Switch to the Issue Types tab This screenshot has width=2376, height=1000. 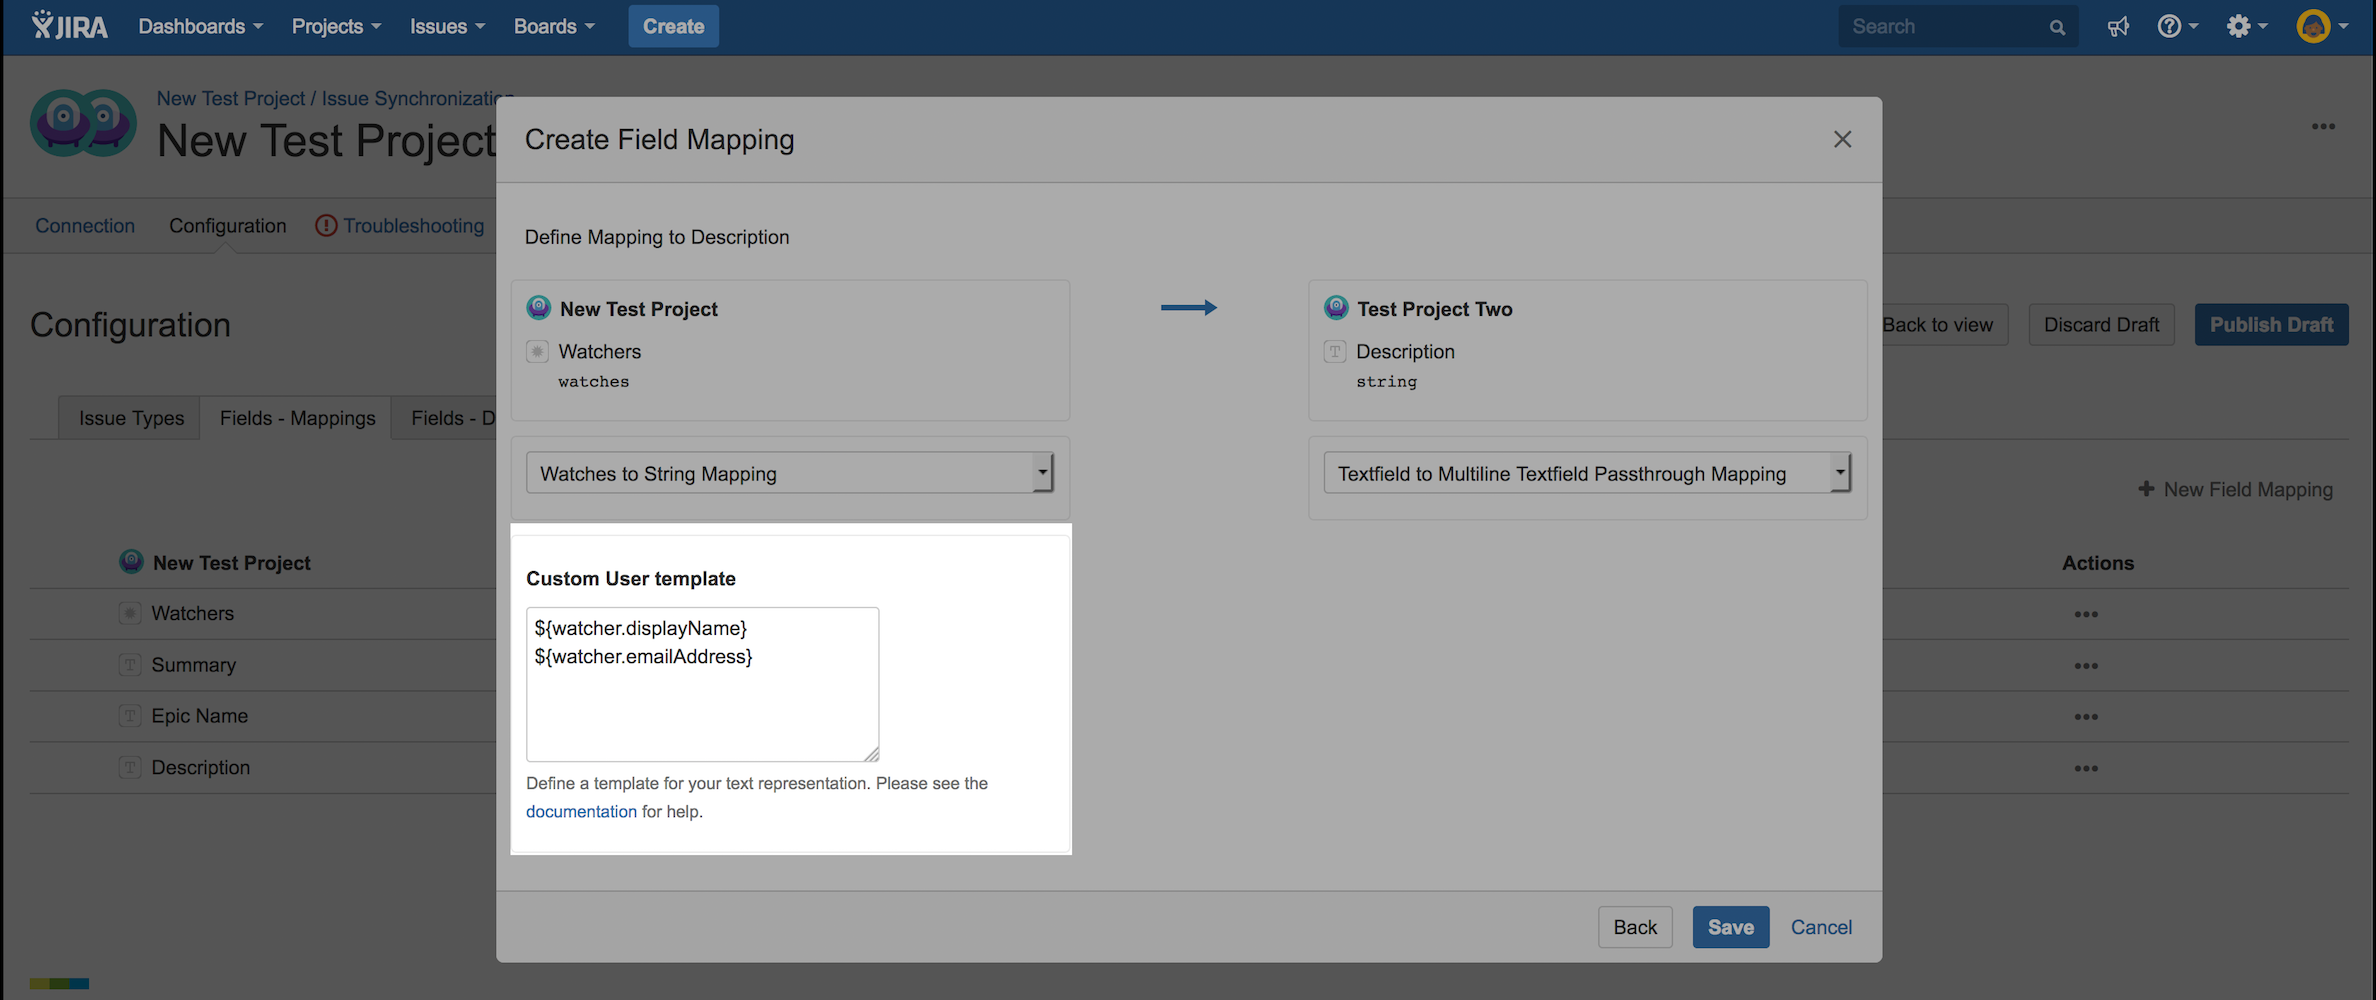click(131, 419)
